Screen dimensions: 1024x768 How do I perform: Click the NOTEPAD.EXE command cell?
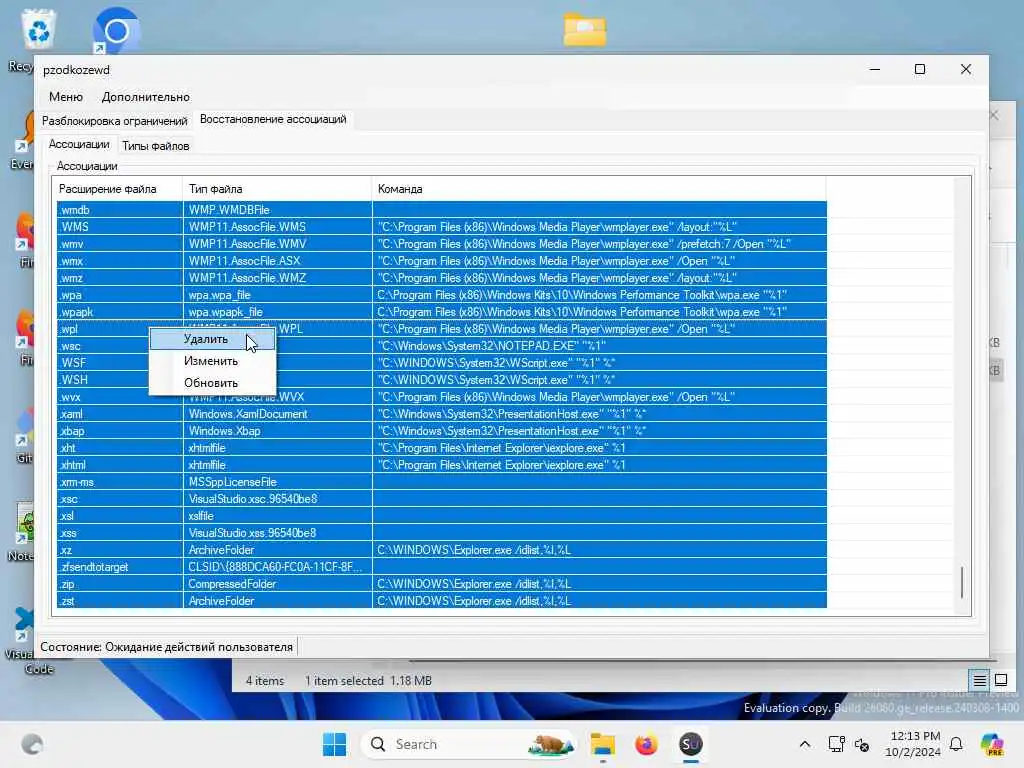pos(599,345)
